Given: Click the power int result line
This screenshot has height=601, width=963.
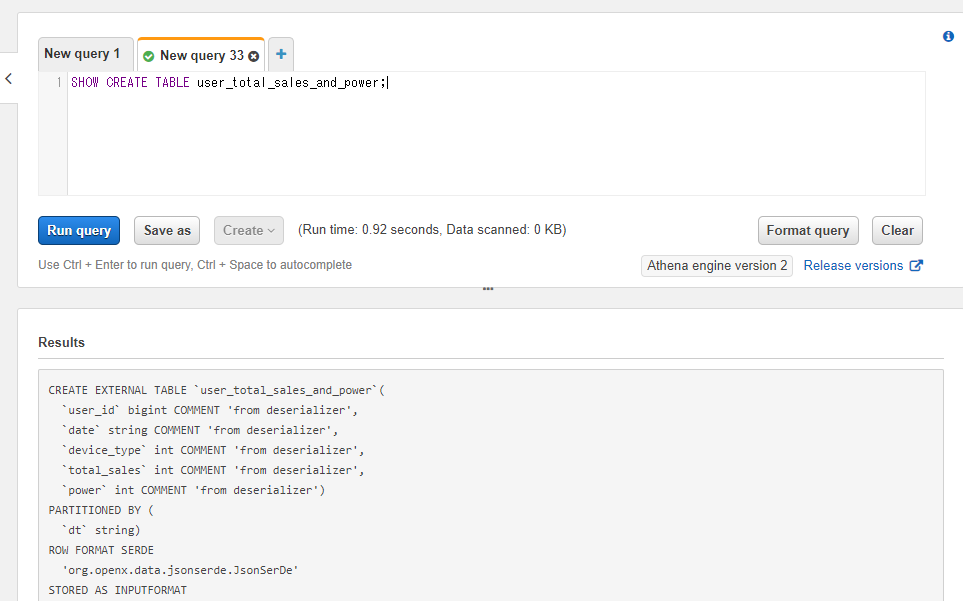Looking at the screenshot, I should click(x=193, y=490).
